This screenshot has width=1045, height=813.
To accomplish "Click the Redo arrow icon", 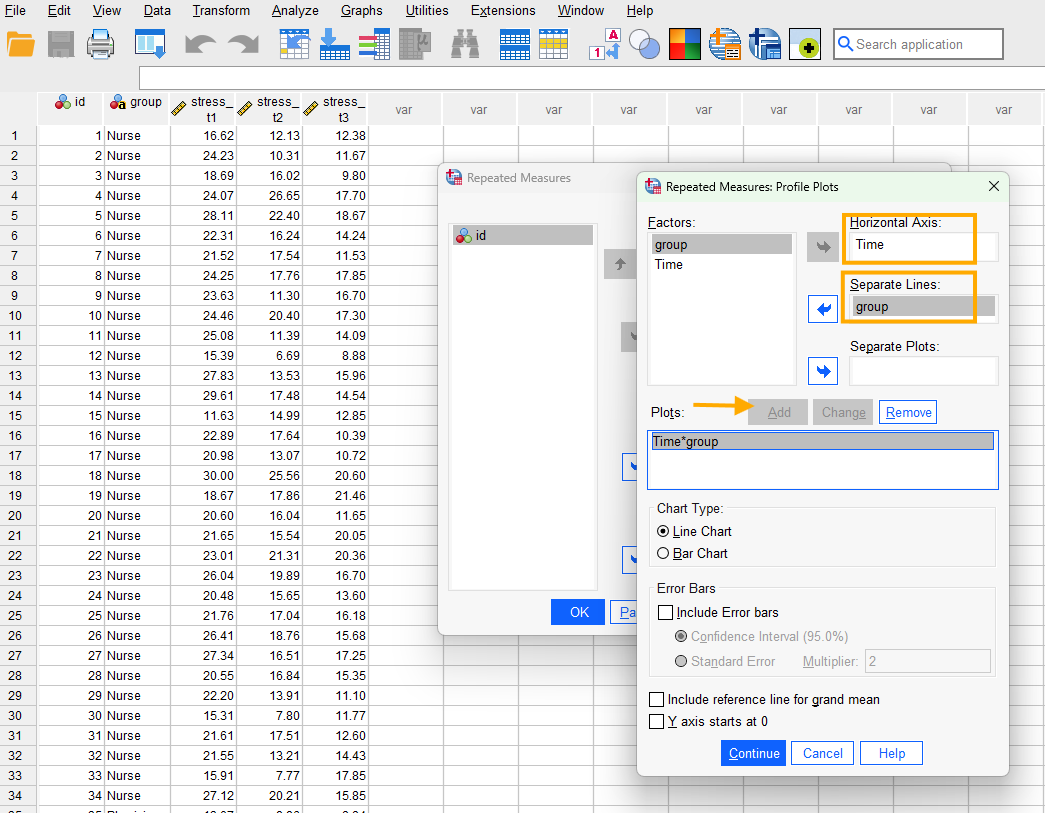I will (x=243, y=45).
